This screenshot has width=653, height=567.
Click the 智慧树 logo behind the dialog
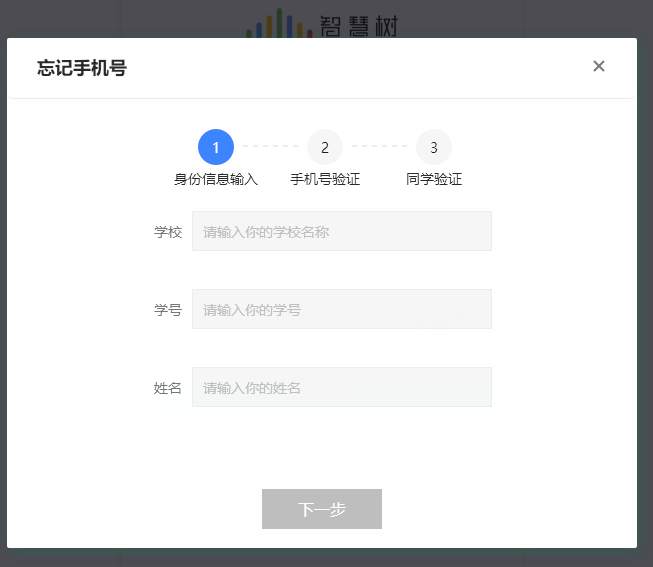(x=322, y=24)
